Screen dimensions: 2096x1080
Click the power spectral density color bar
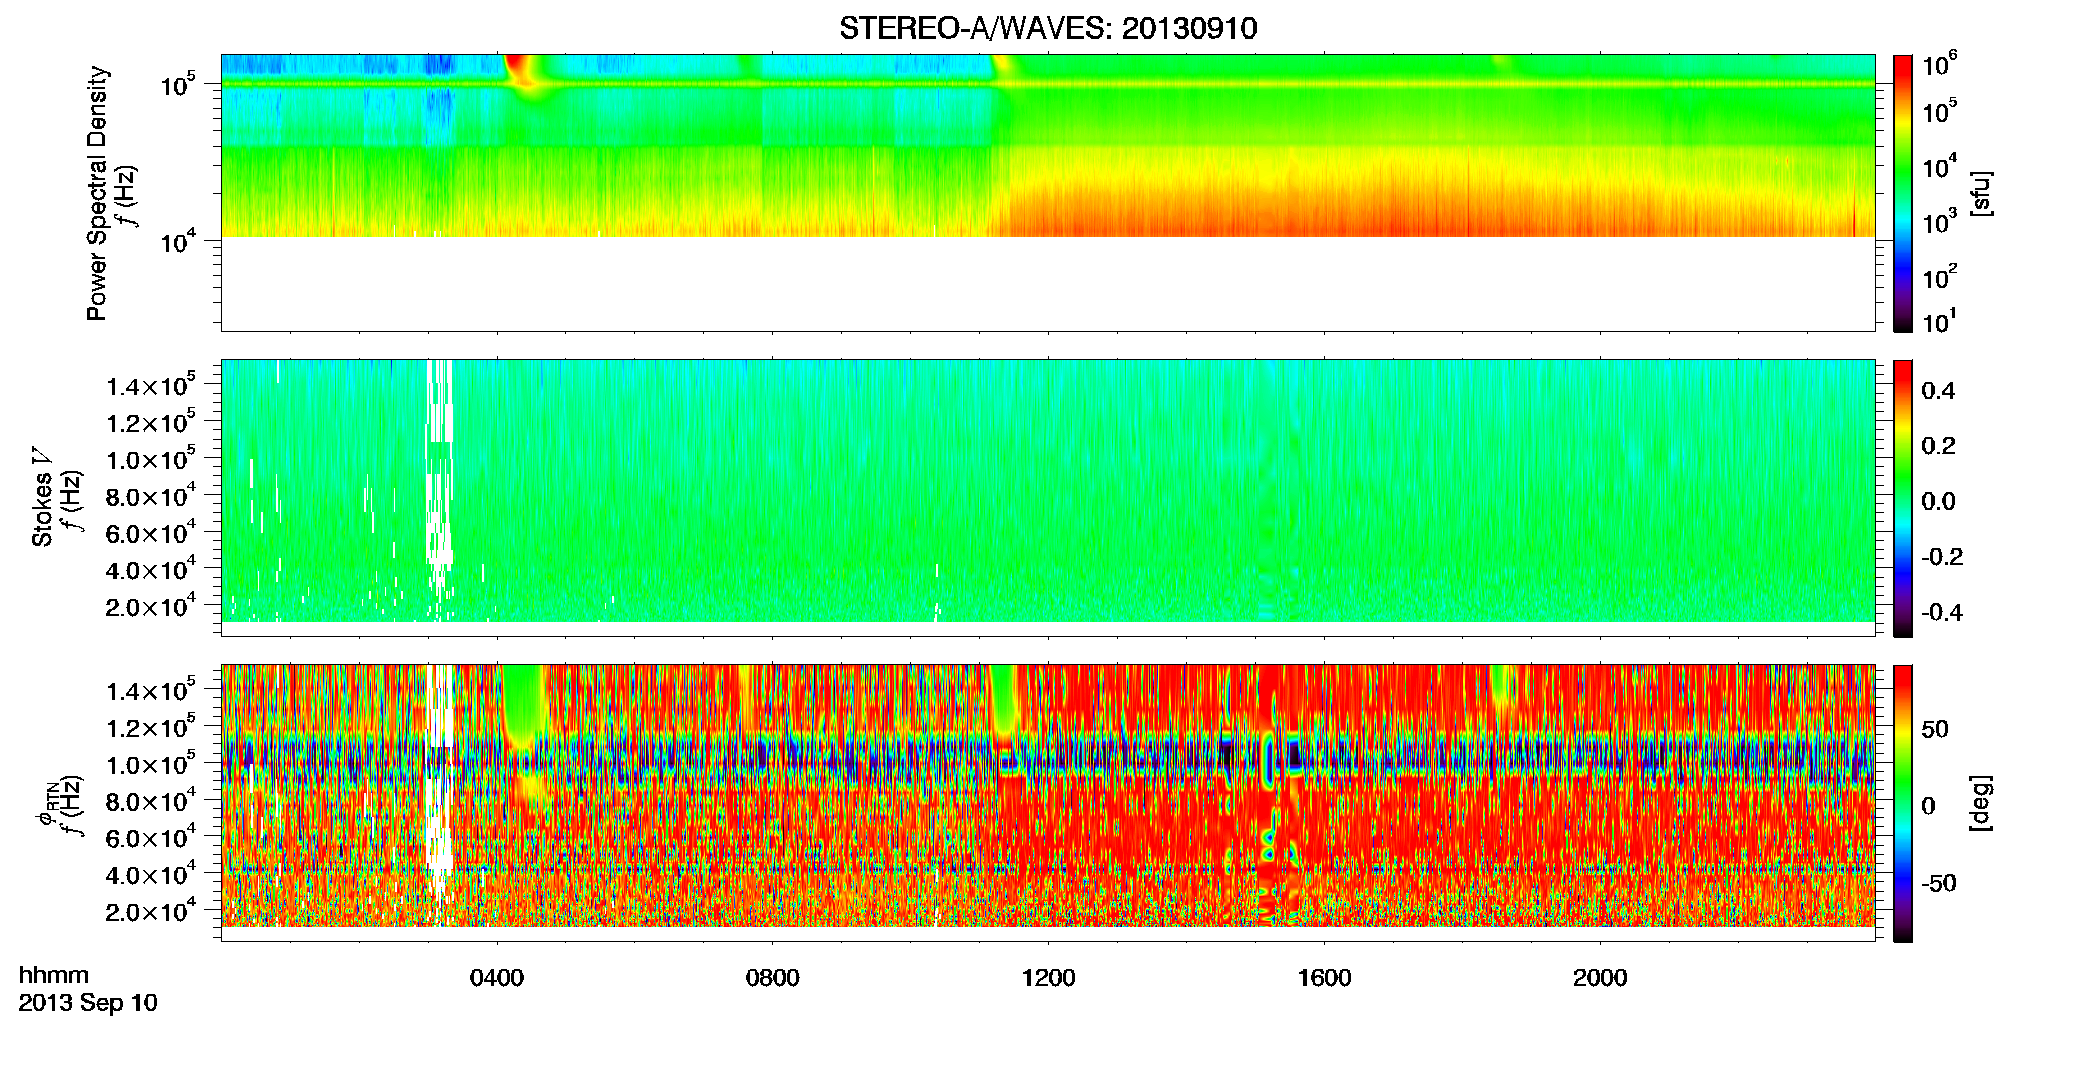[1902, 193]
